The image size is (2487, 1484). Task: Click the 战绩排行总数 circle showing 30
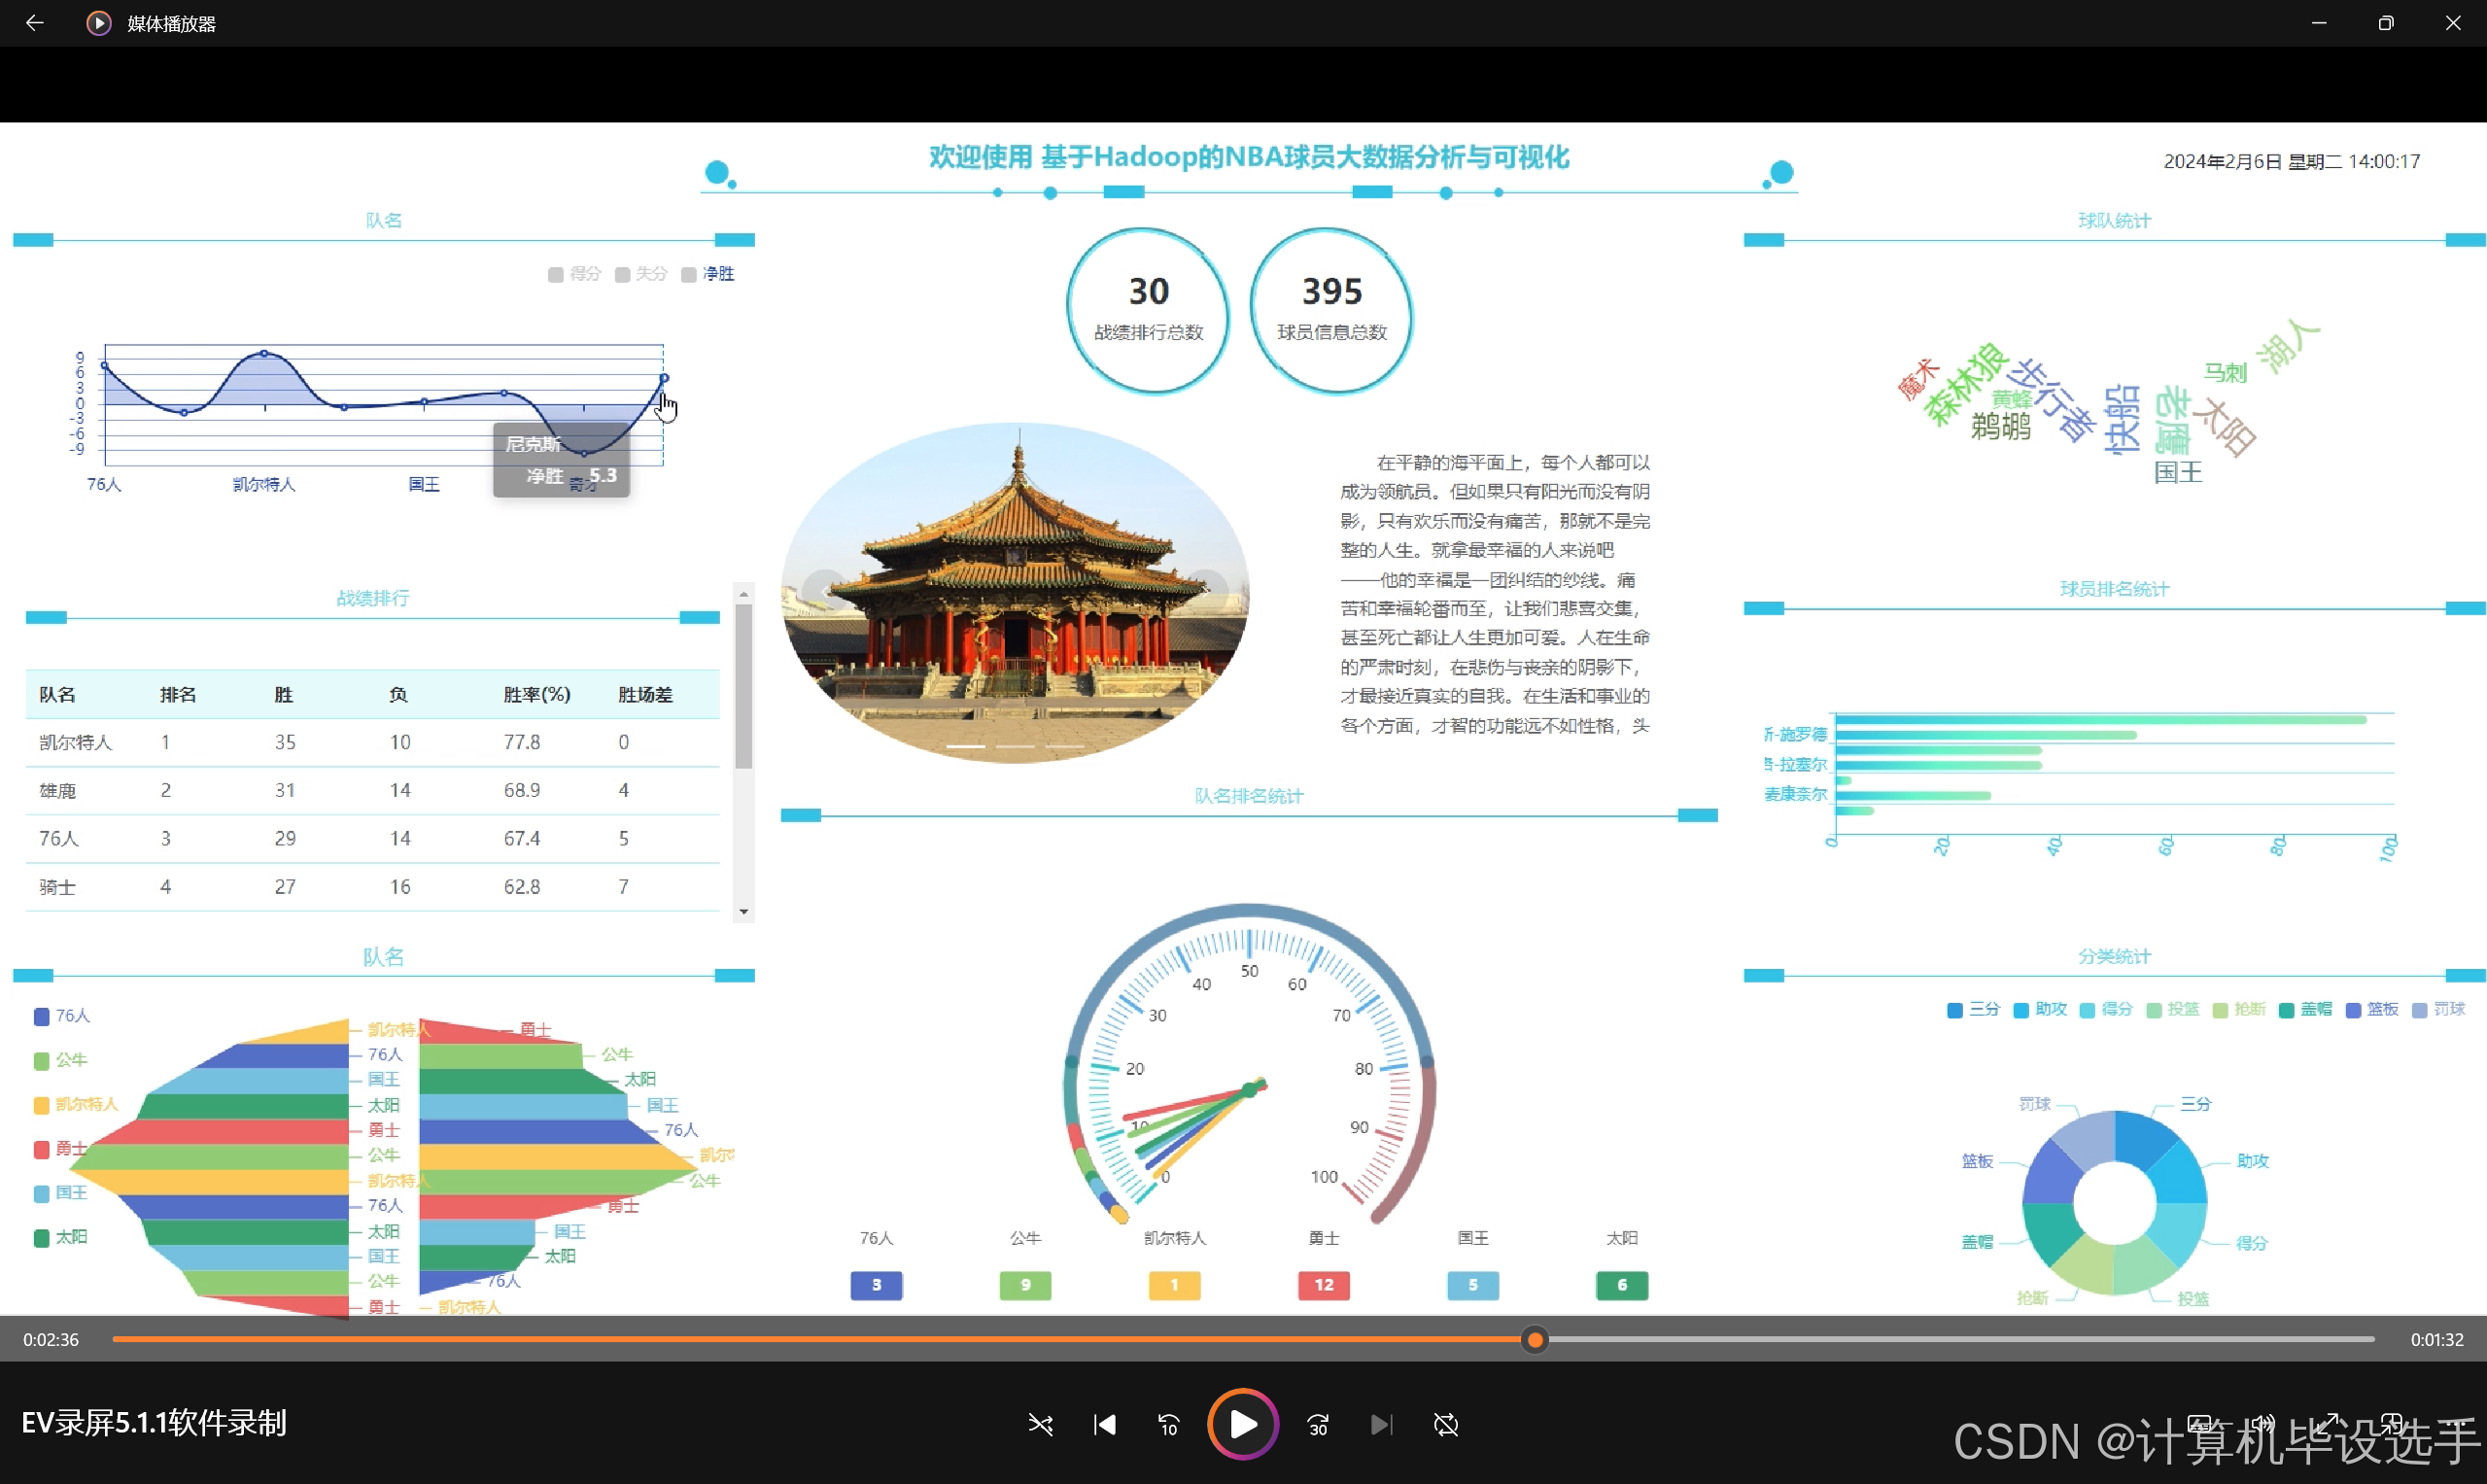click(x=1148, y=310)
